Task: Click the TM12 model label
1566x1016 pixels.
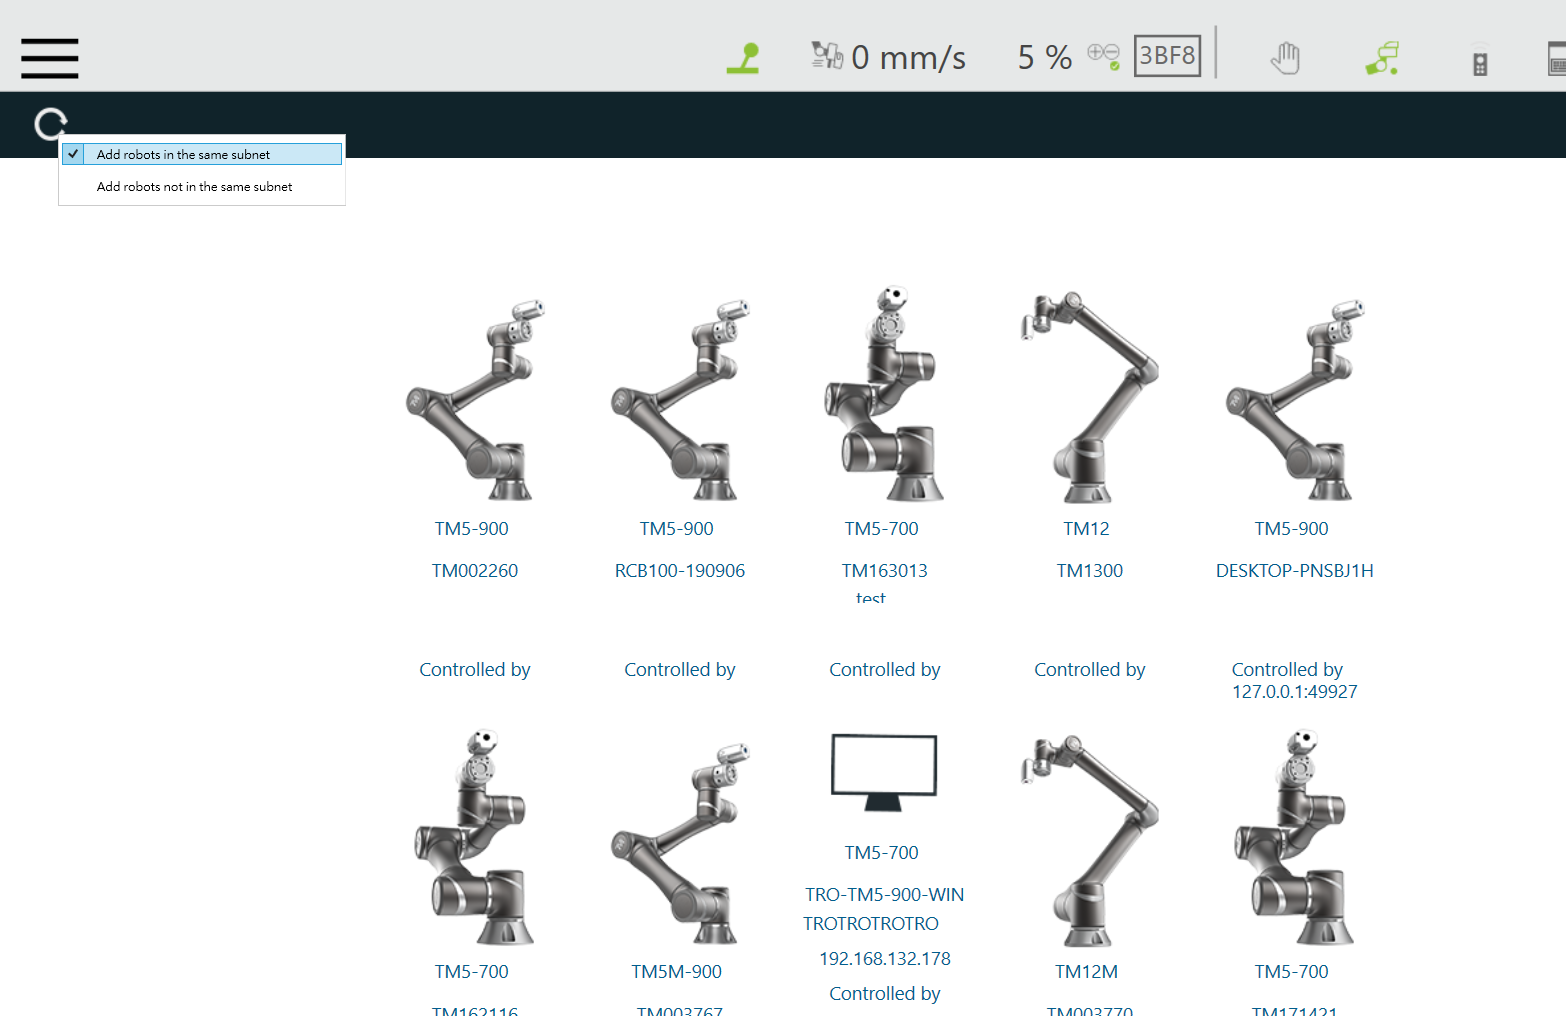Action: (x=1087, y=529)
